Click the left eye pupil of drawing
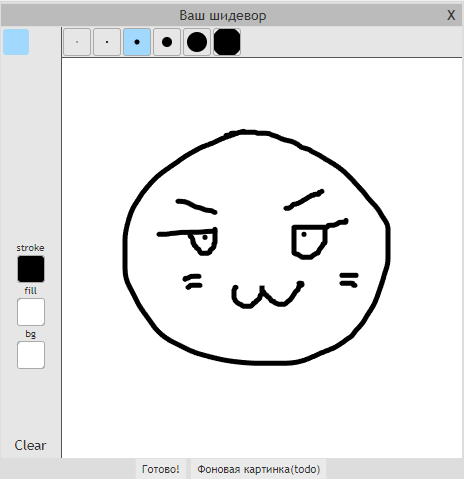This screenshot has height=479, width=464. tap(205, 237)
